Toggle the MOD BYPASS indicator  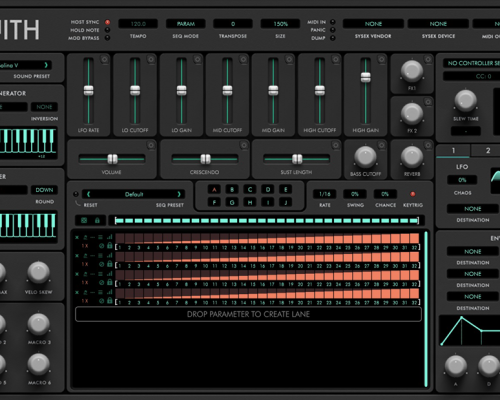click(x=107, y=38)
